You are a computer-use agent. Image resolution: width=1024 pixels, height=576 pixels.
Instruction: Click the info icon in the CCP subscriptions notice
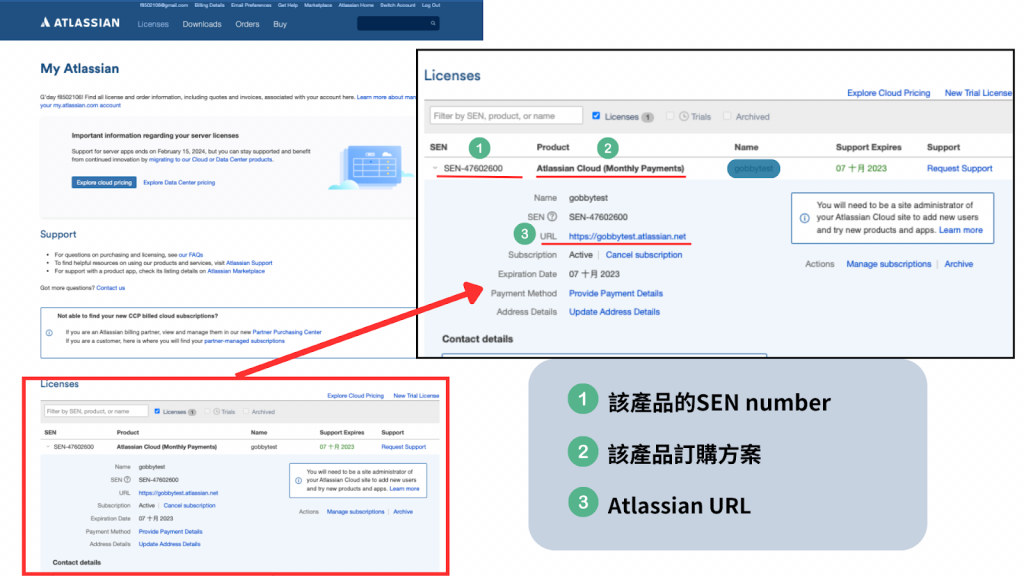pos(49,332)
